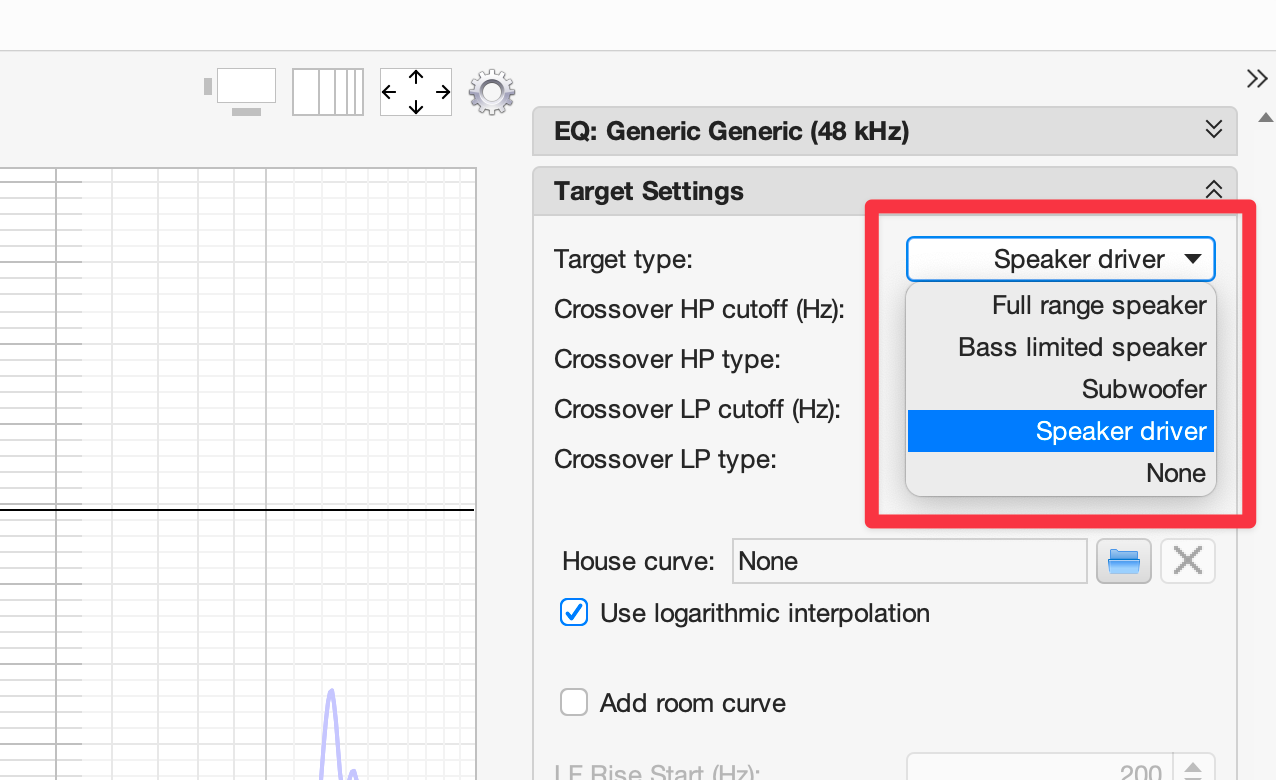
Task: Click the folder icon to load house curve
Action: tap(1124, 561)
